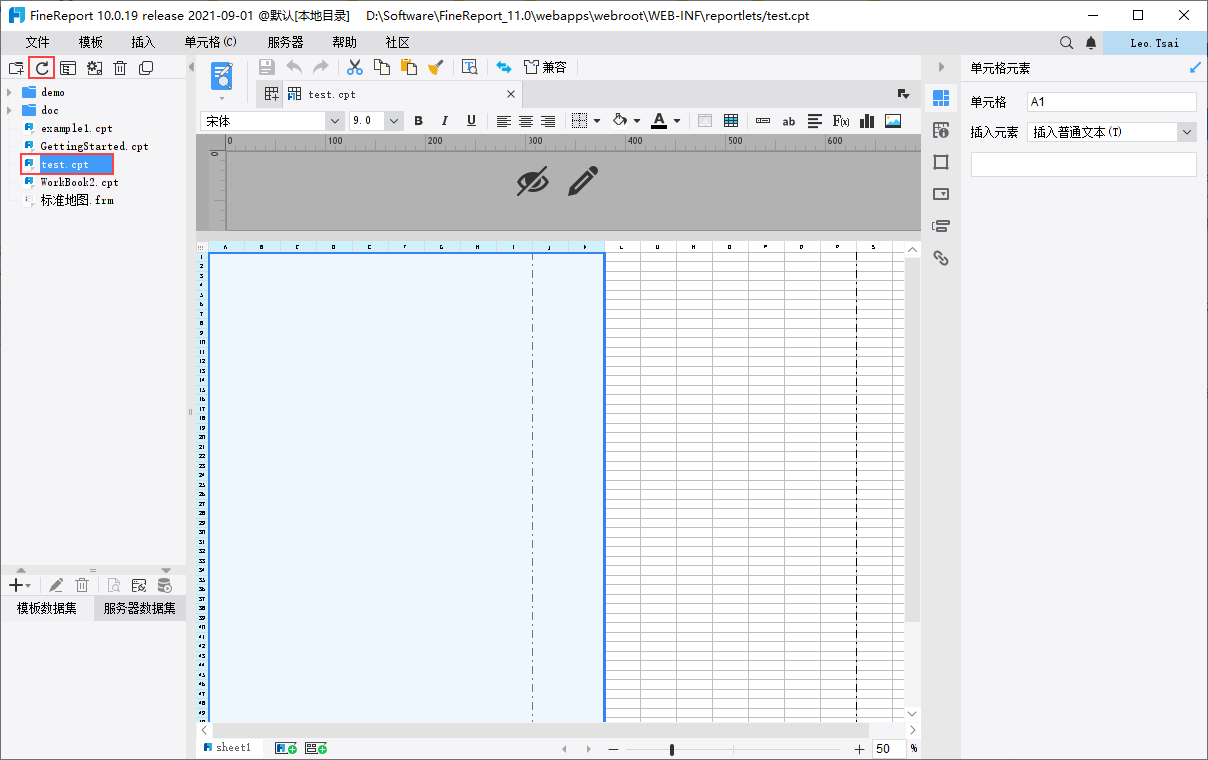Click the notification bell icon

1091,43
